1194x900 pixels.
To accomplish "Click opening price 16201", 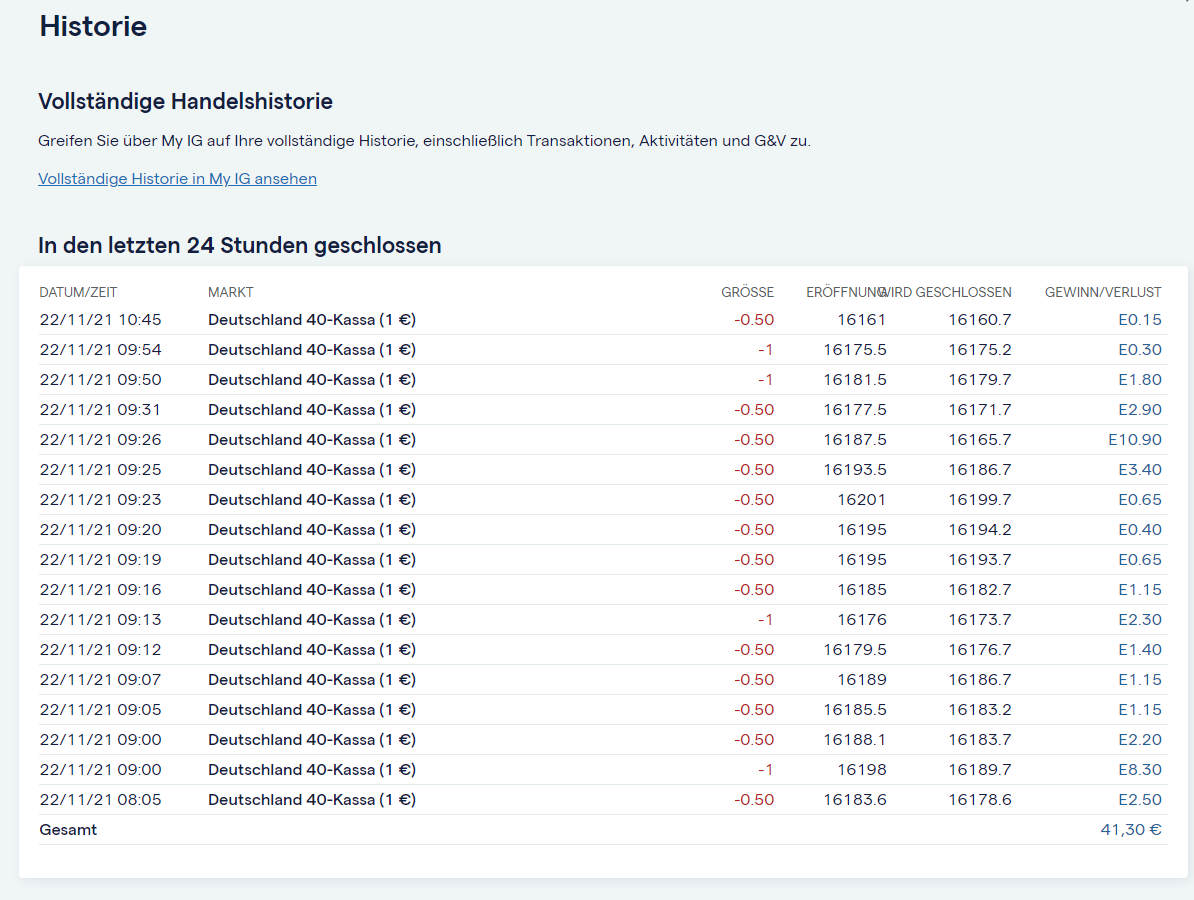I will (862, 500).
